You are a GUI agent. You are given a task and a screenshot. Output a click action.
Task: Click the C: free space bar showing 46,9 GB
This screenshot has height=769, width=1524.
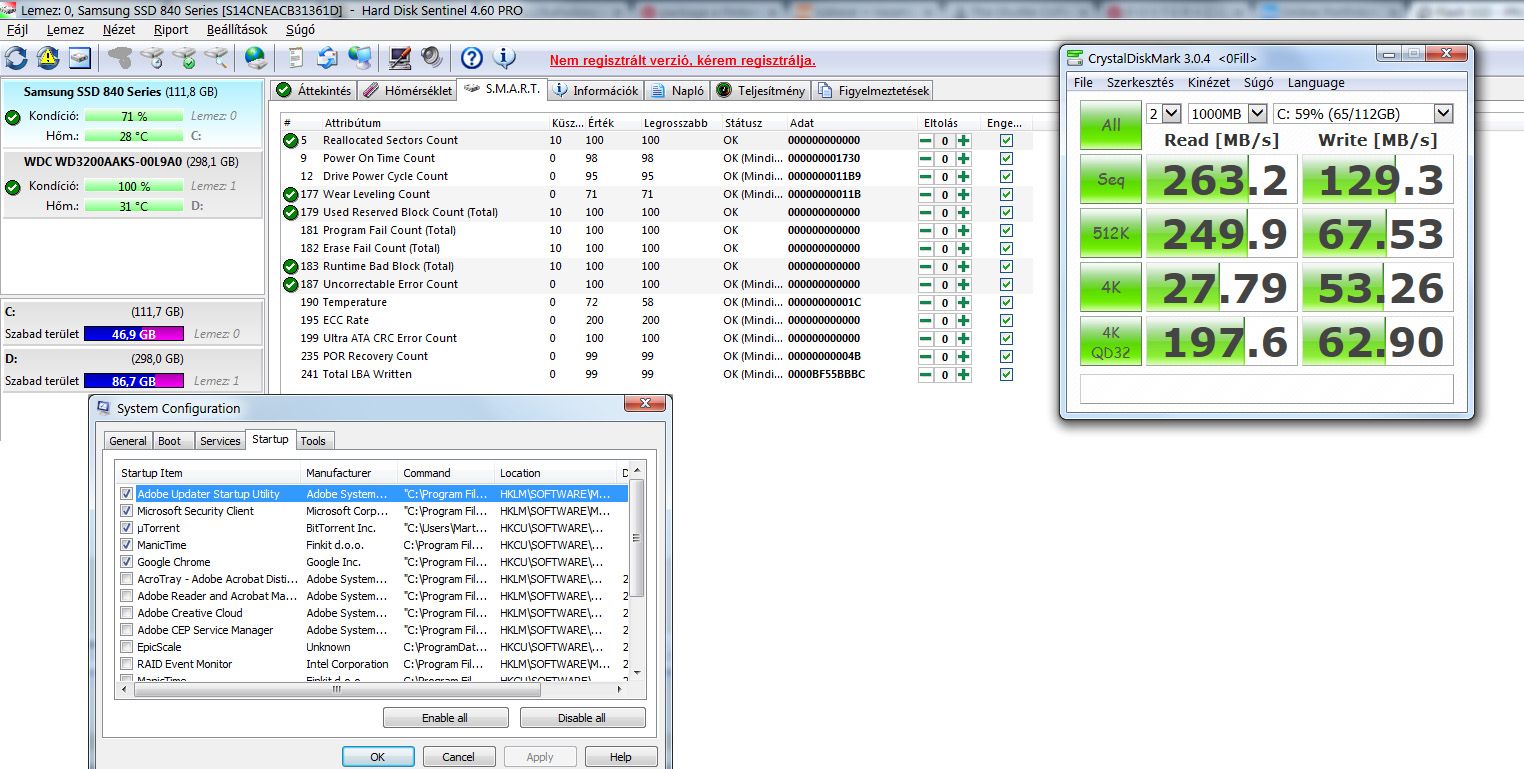pyautogui.click(x=133, y=334)
